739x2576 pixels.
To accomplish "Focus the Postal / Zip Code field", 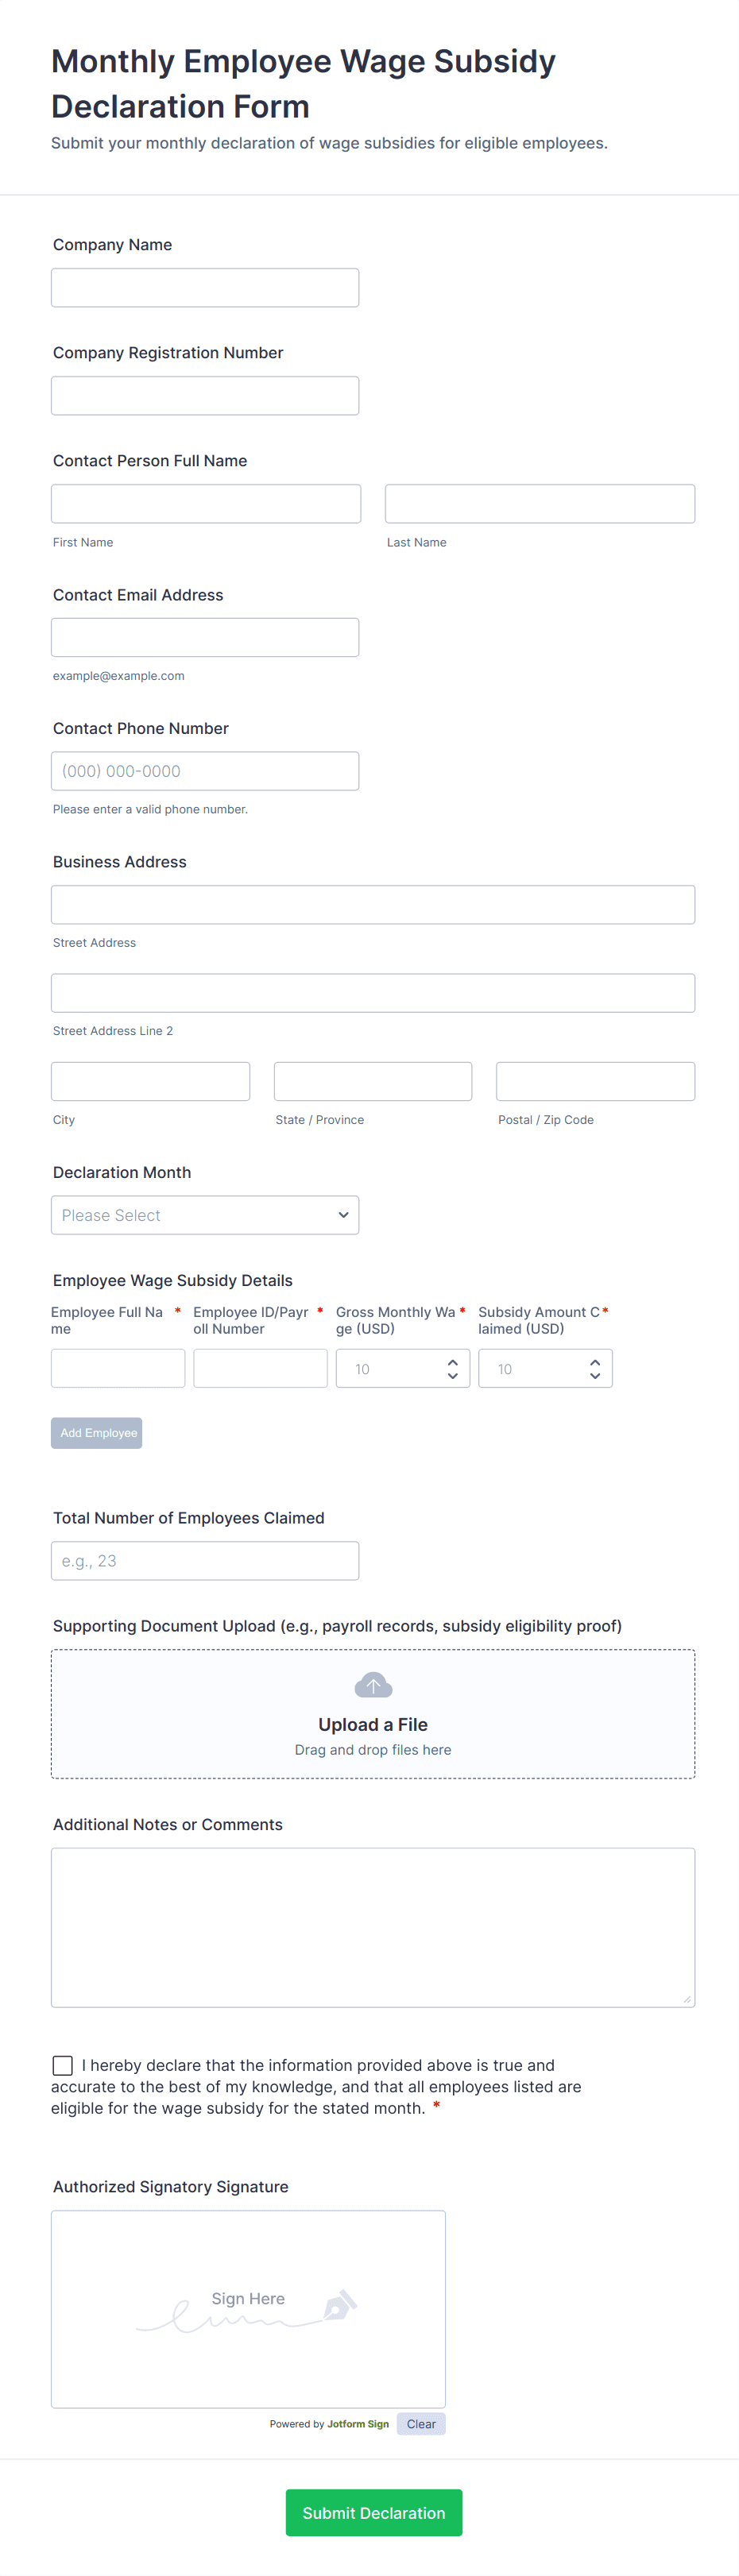I will [x=595, y=1081].
